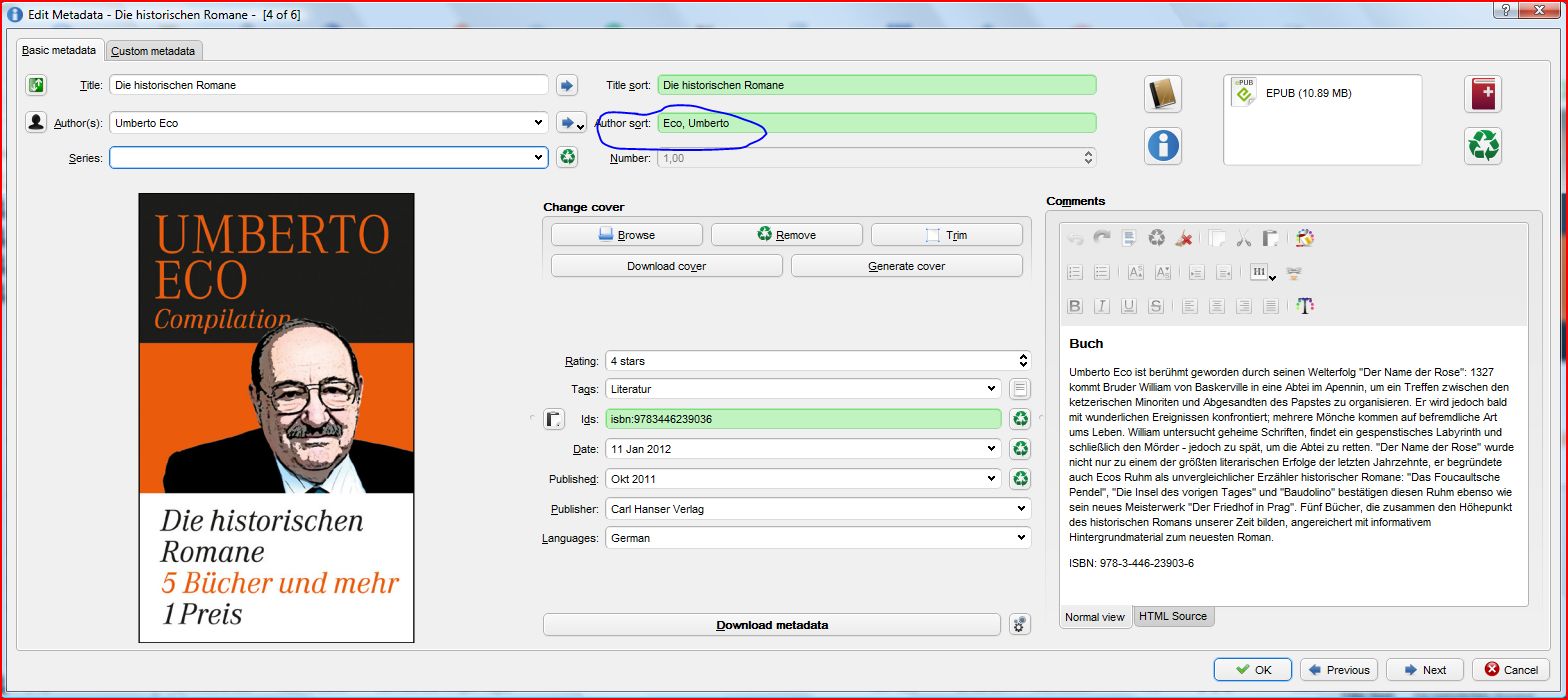Clear Published date with recycle icon
This screenshot has width=1568, height=700.
[1019, 479]
